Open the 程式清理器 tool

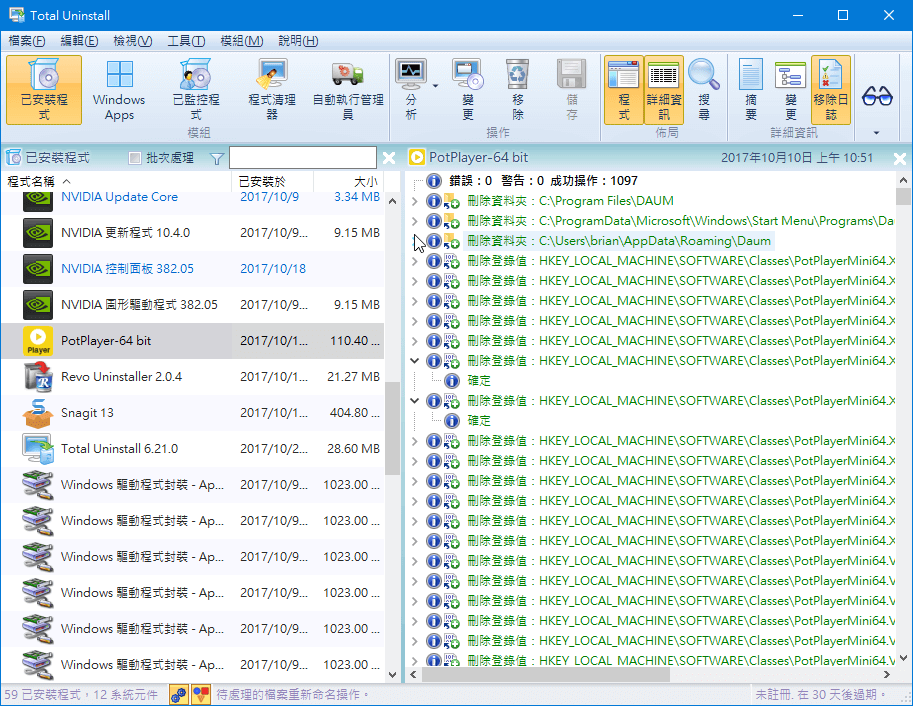271,90
